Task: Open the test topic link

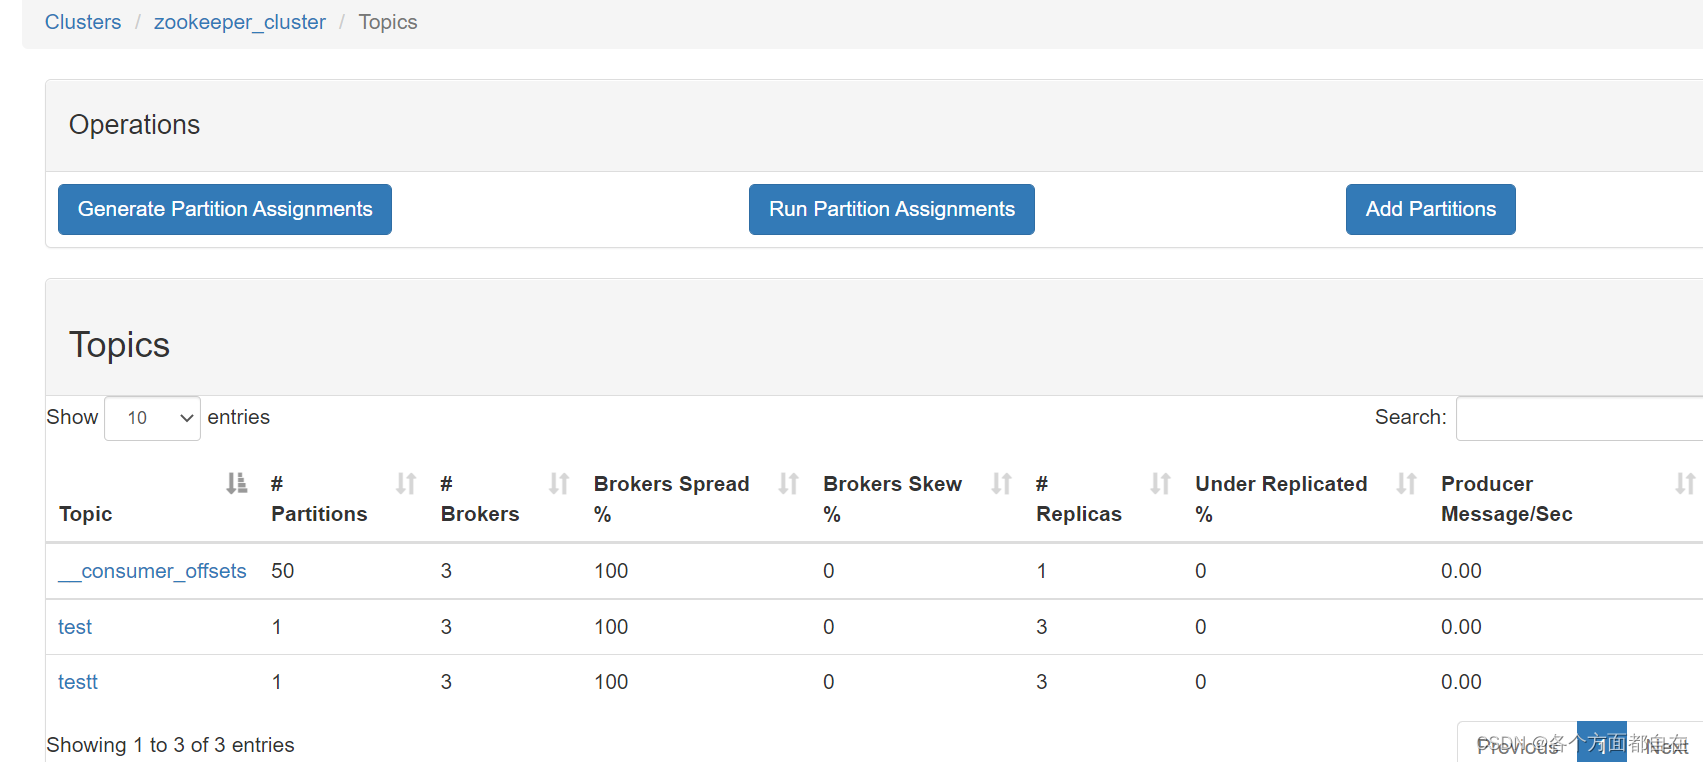Action: [x=75, y=627]
